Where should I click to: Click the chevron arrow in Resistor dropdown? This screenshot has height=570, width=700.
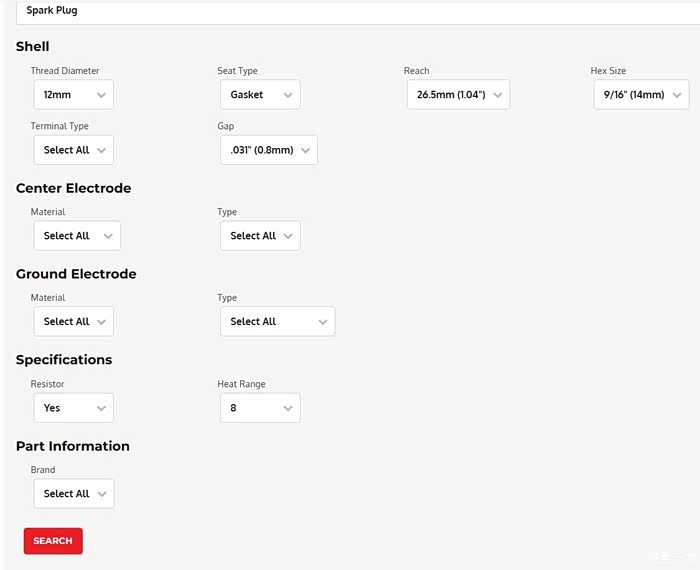click(101, 408)
